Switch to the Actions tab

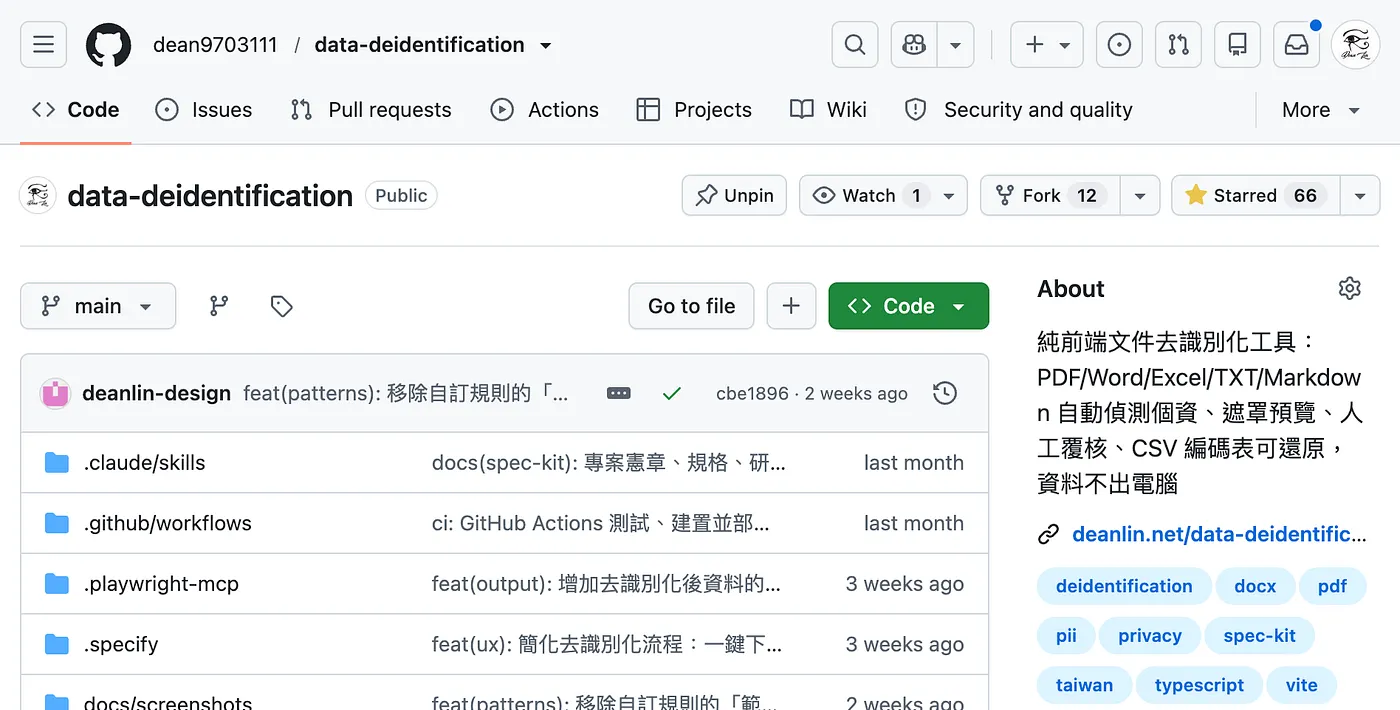pyautogui.click(x=545, y=110)
